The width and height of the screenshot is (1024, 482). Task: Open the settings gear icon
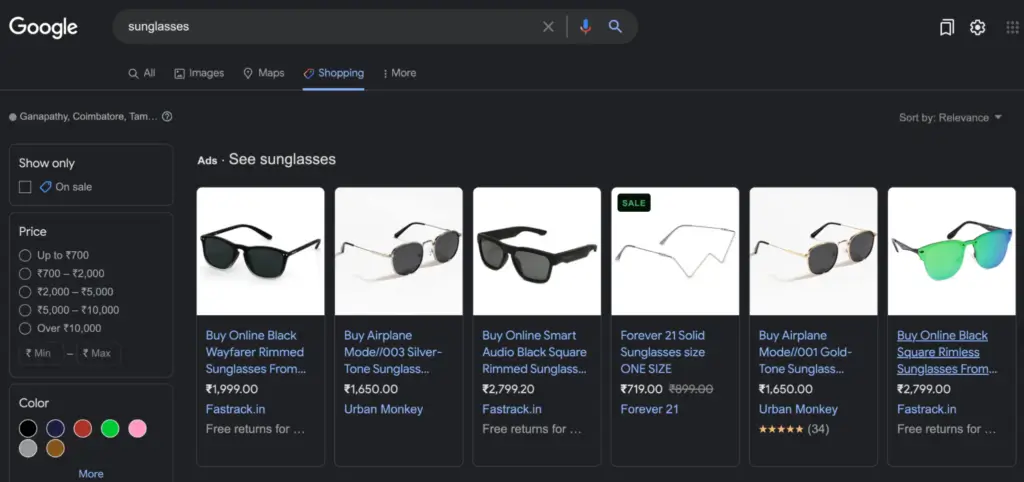(977, 27)
